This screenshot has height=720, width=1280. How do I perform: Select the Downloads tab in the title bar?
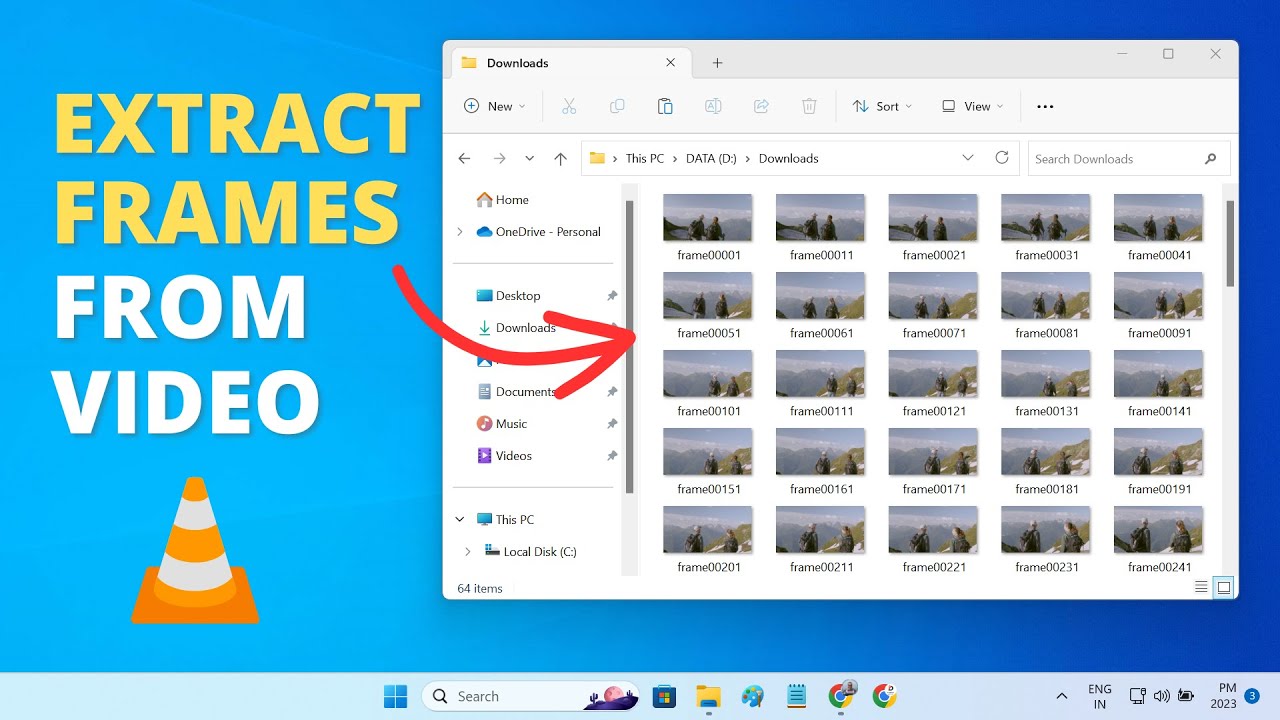pyautogui.click(x=571, y=63)
